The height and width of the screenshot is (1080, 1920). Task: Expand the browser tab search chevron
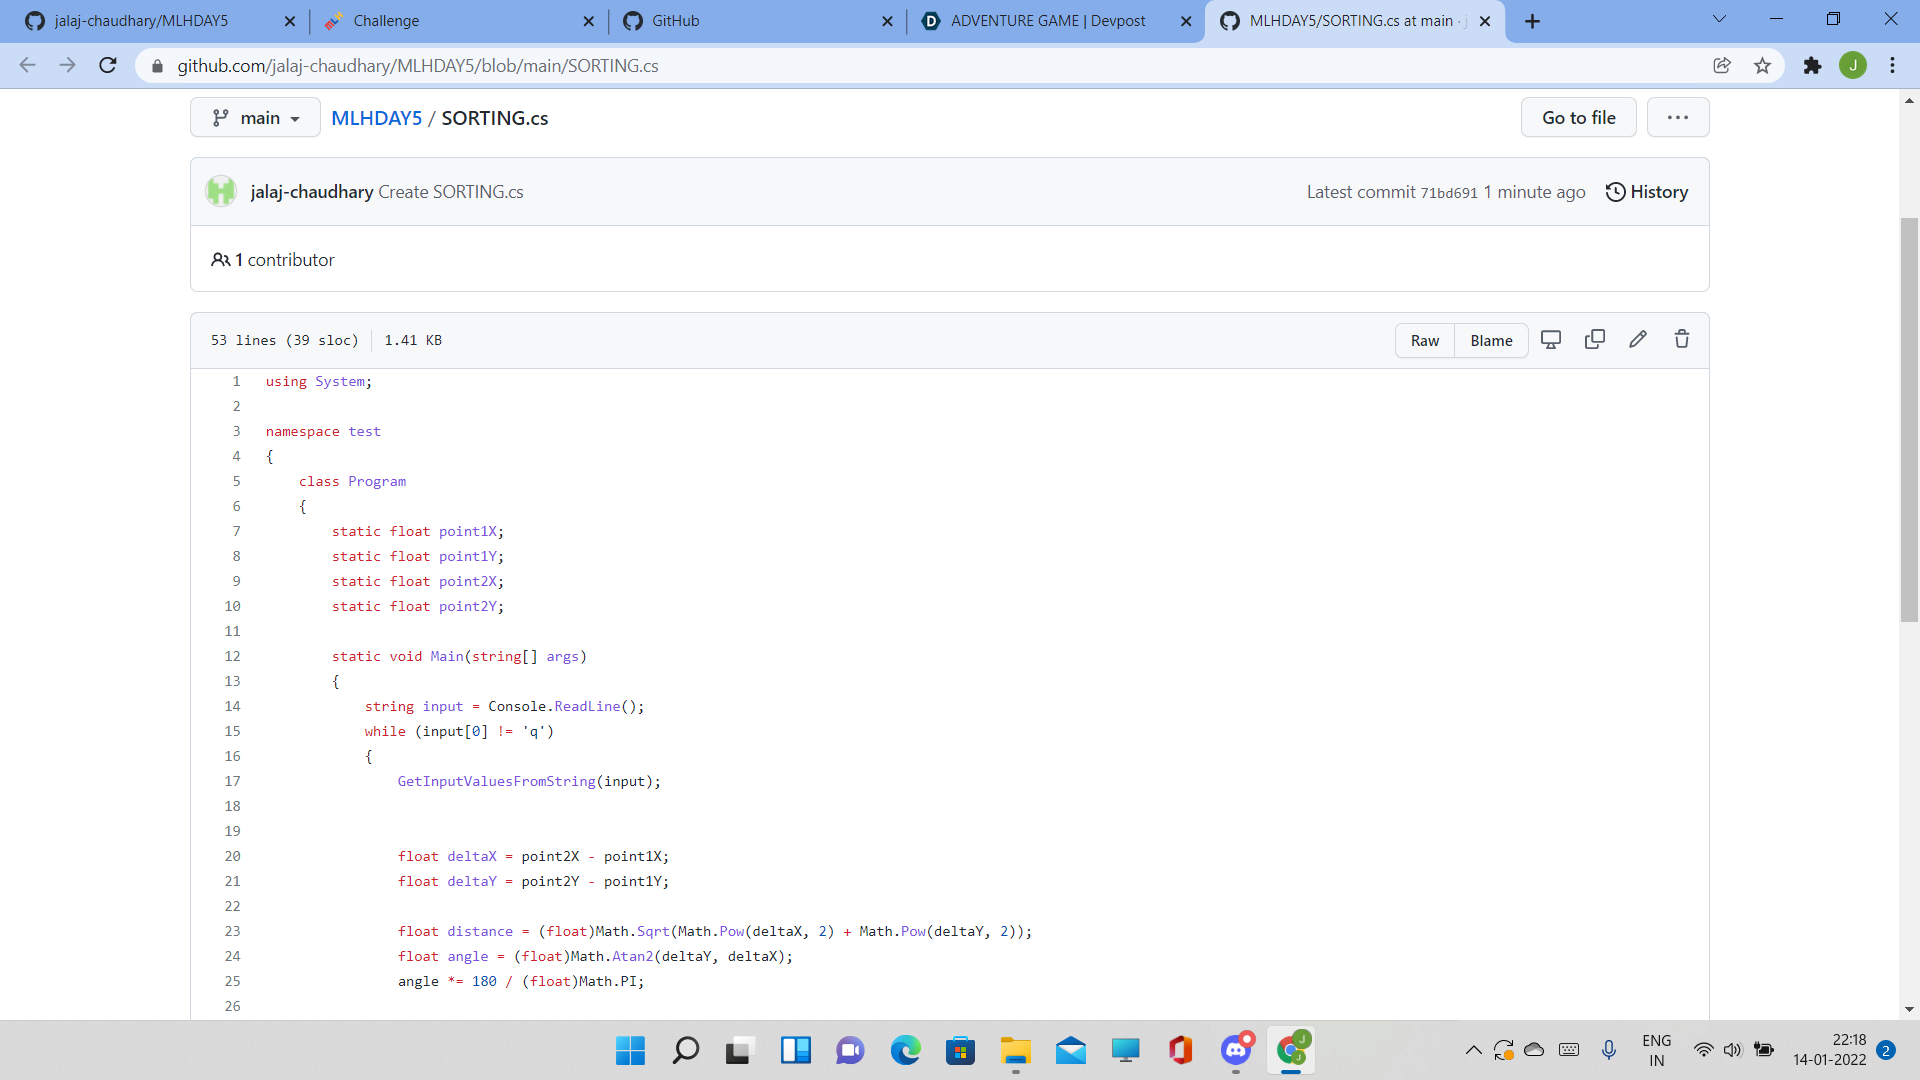tap(1719, 19)
